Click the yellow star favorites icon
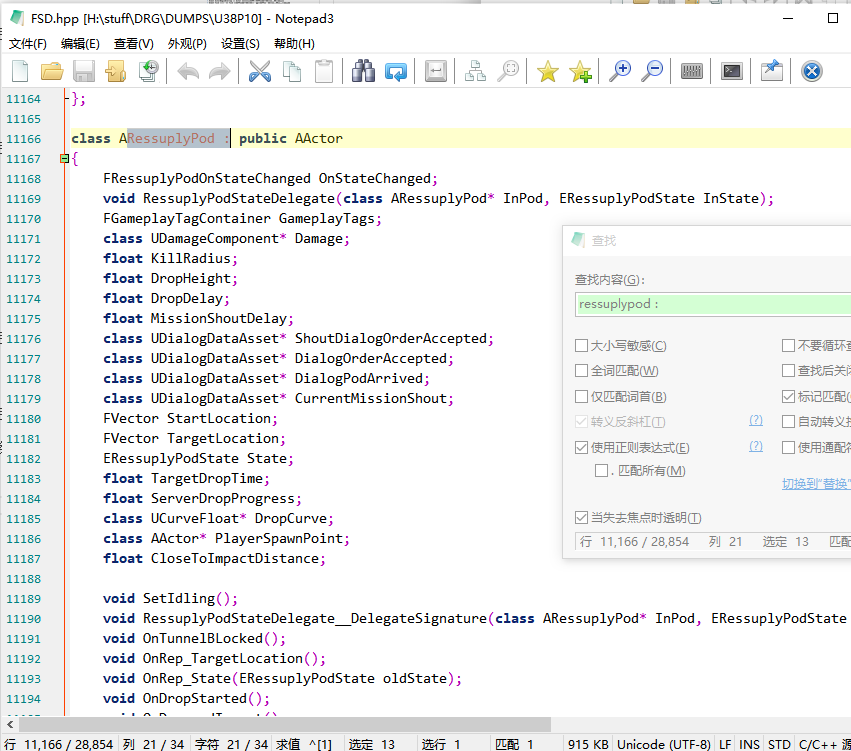Viewport: 851px width, 751px height. click(x=548, y=71)
